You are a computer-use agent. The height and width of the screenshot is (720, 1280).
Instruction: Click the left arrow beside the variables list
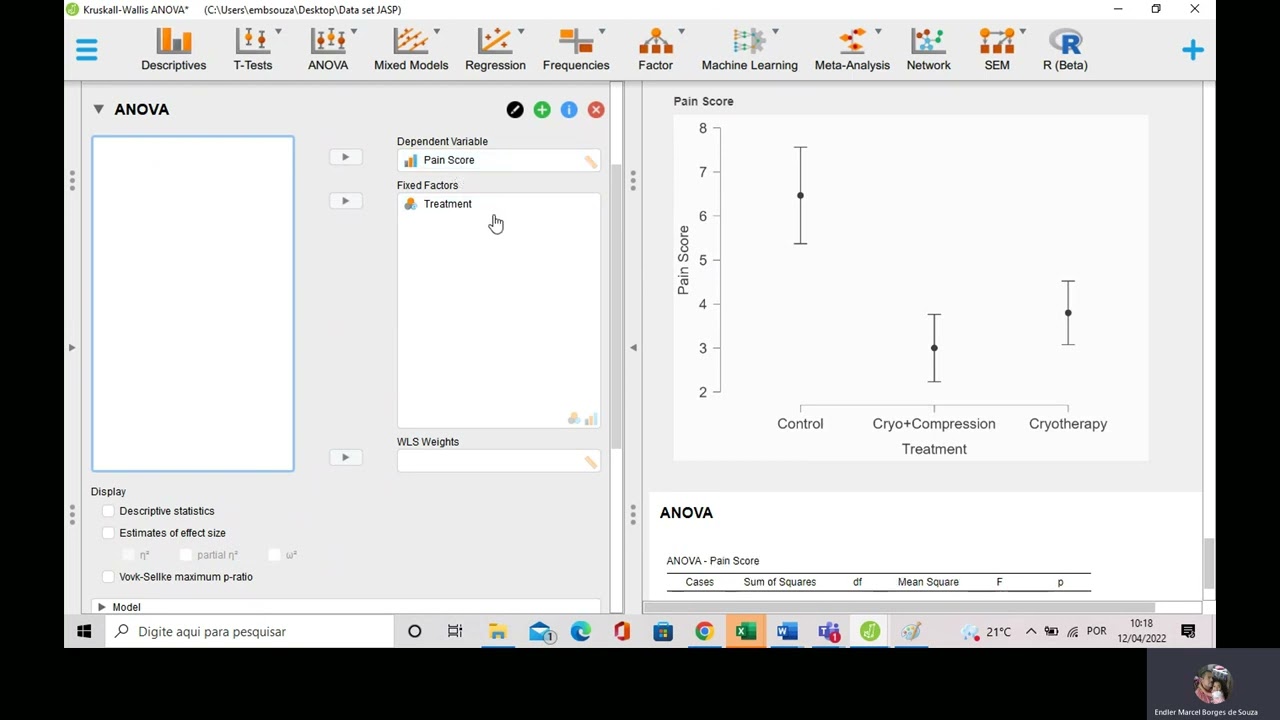tap(72, 348)
